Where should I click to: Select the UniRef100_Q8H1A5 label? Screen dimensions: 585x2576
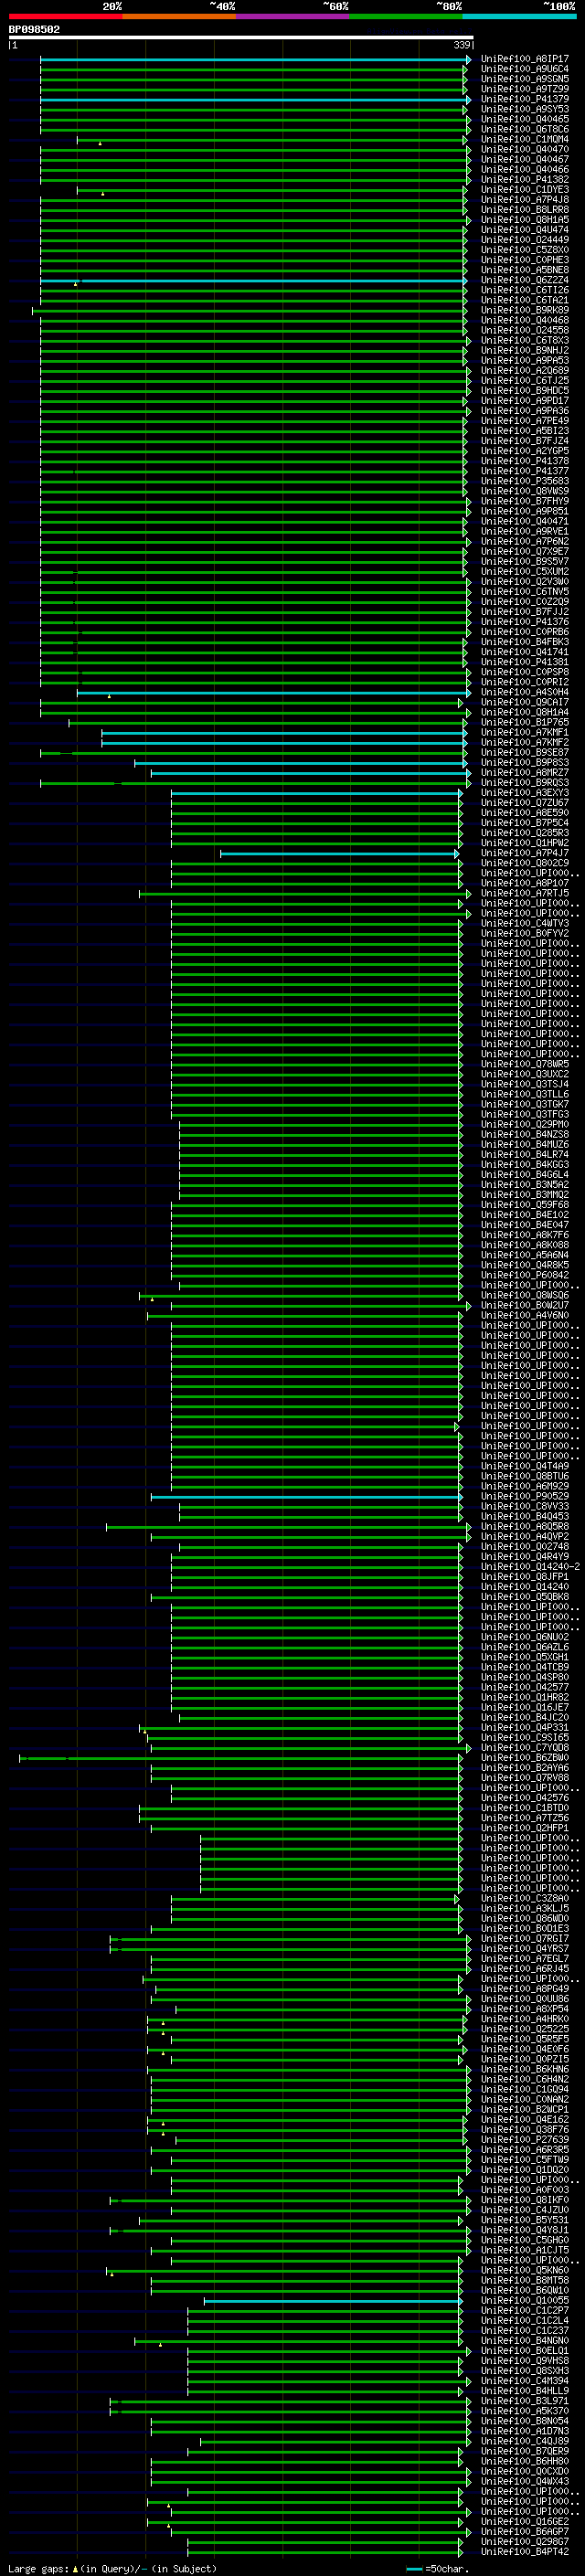coord(524,219)
